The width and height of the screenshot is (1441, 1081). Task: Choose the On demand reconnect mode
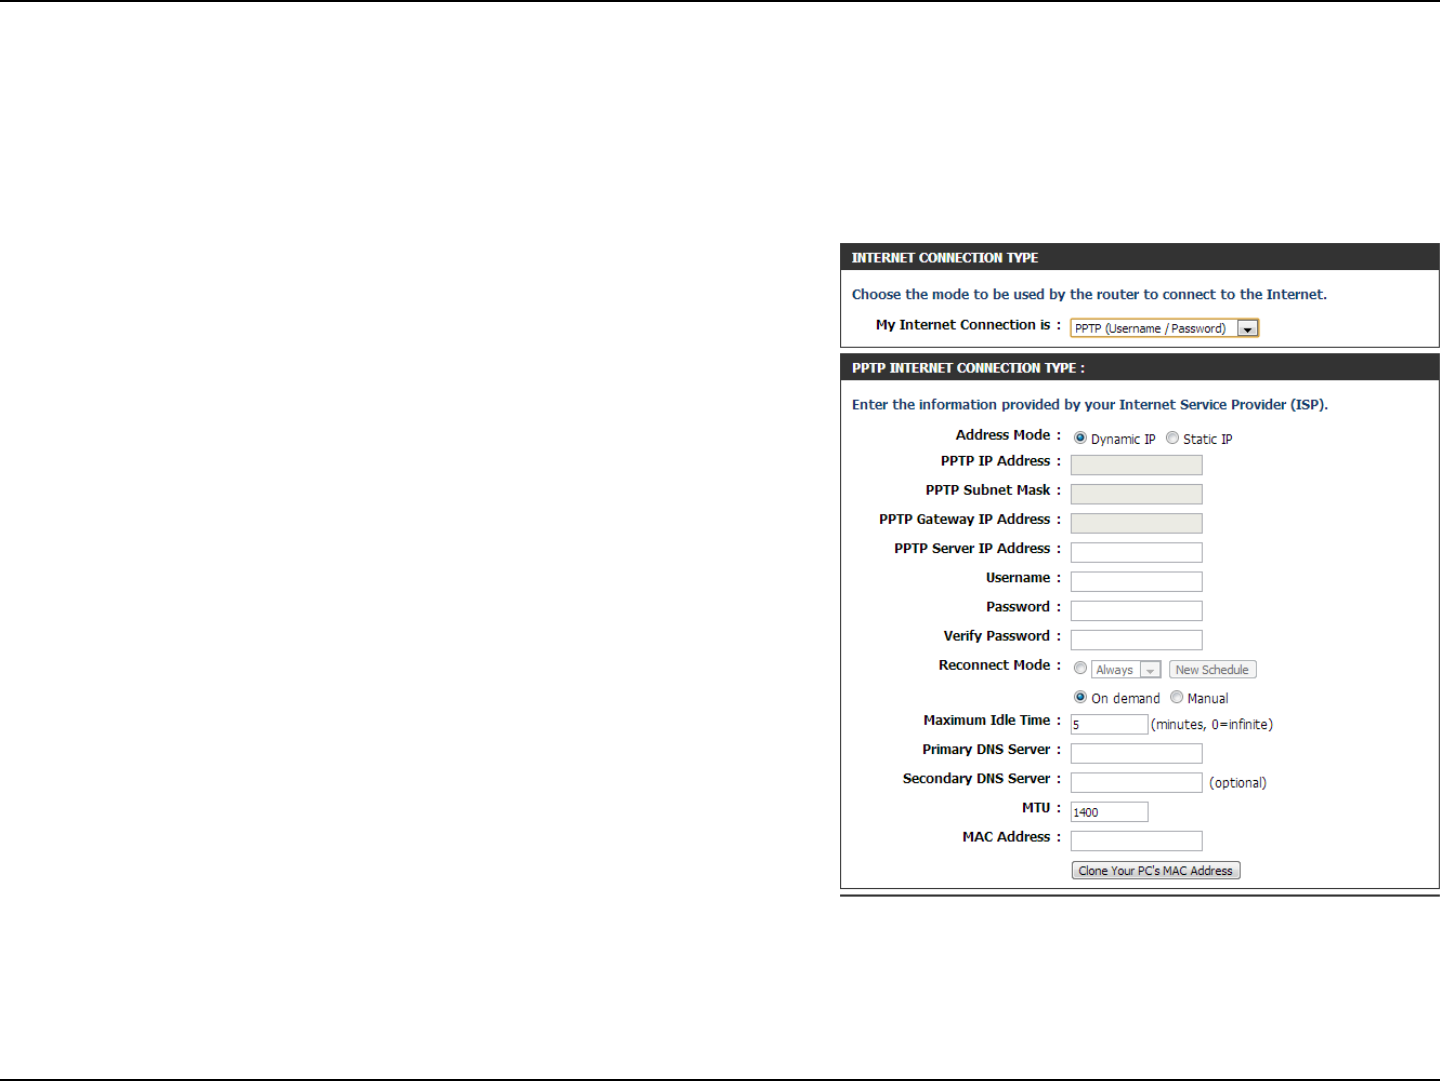[1080, 697]
